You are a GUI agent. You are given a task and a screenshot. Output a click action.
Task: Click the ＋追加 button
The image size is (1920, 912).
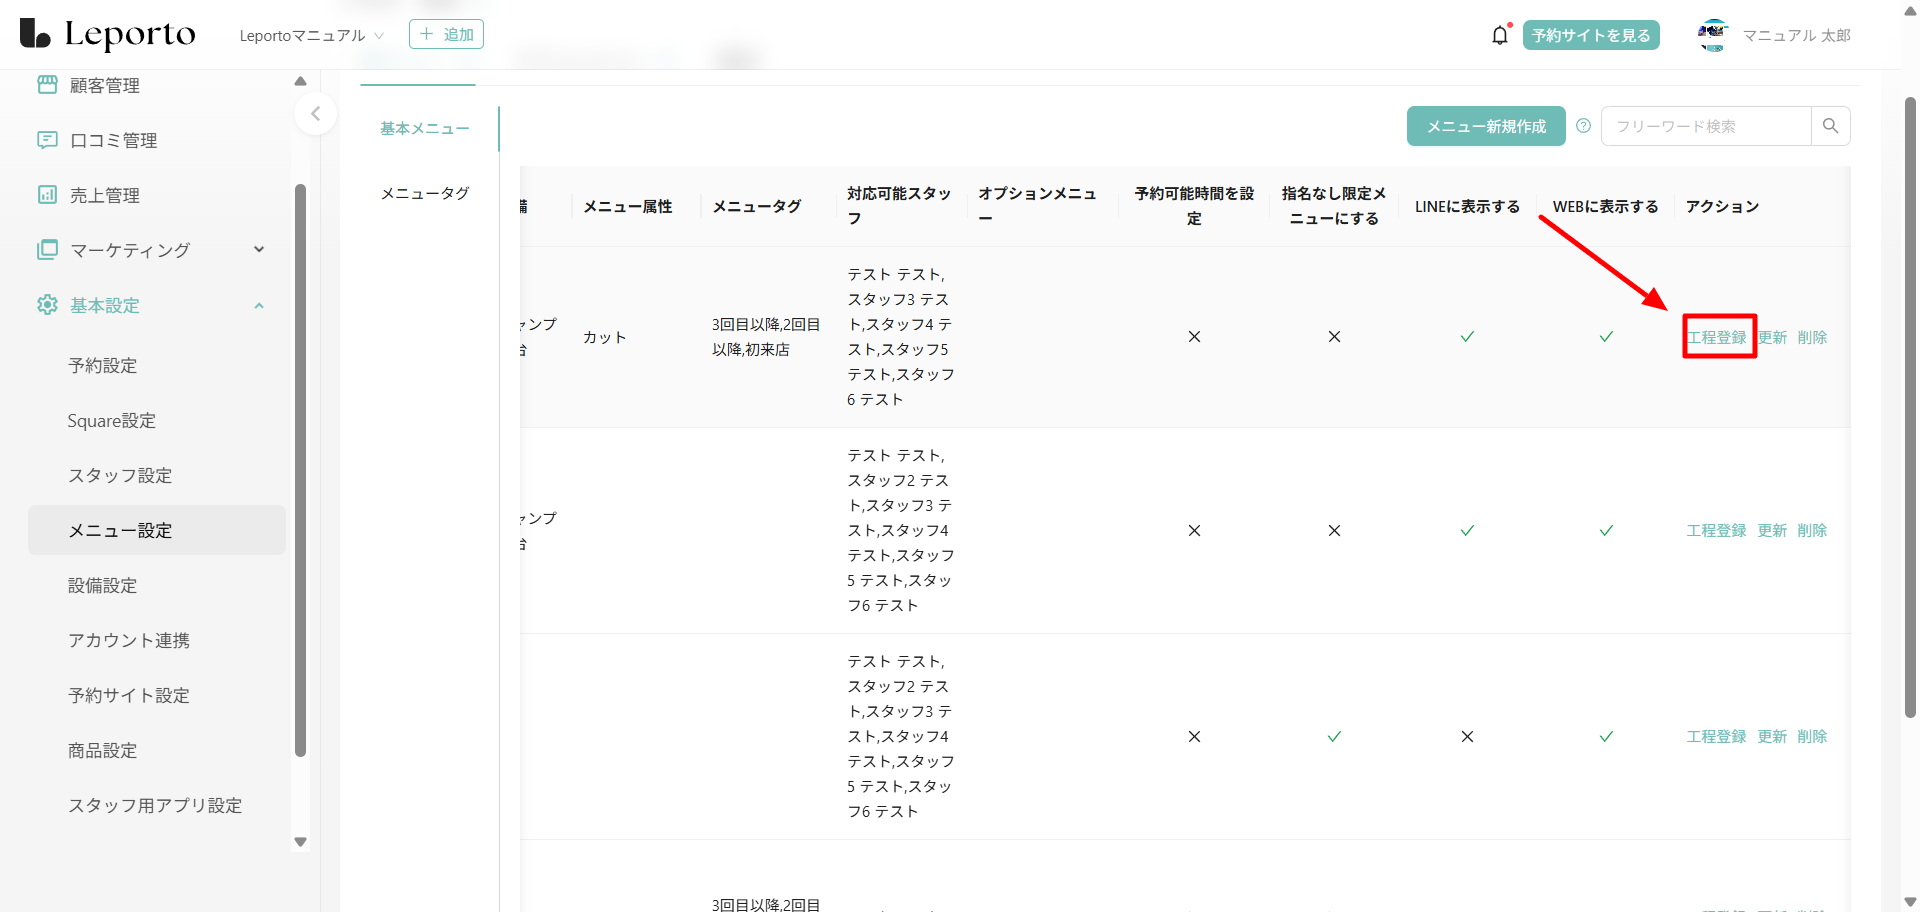[x=446, y=34]
